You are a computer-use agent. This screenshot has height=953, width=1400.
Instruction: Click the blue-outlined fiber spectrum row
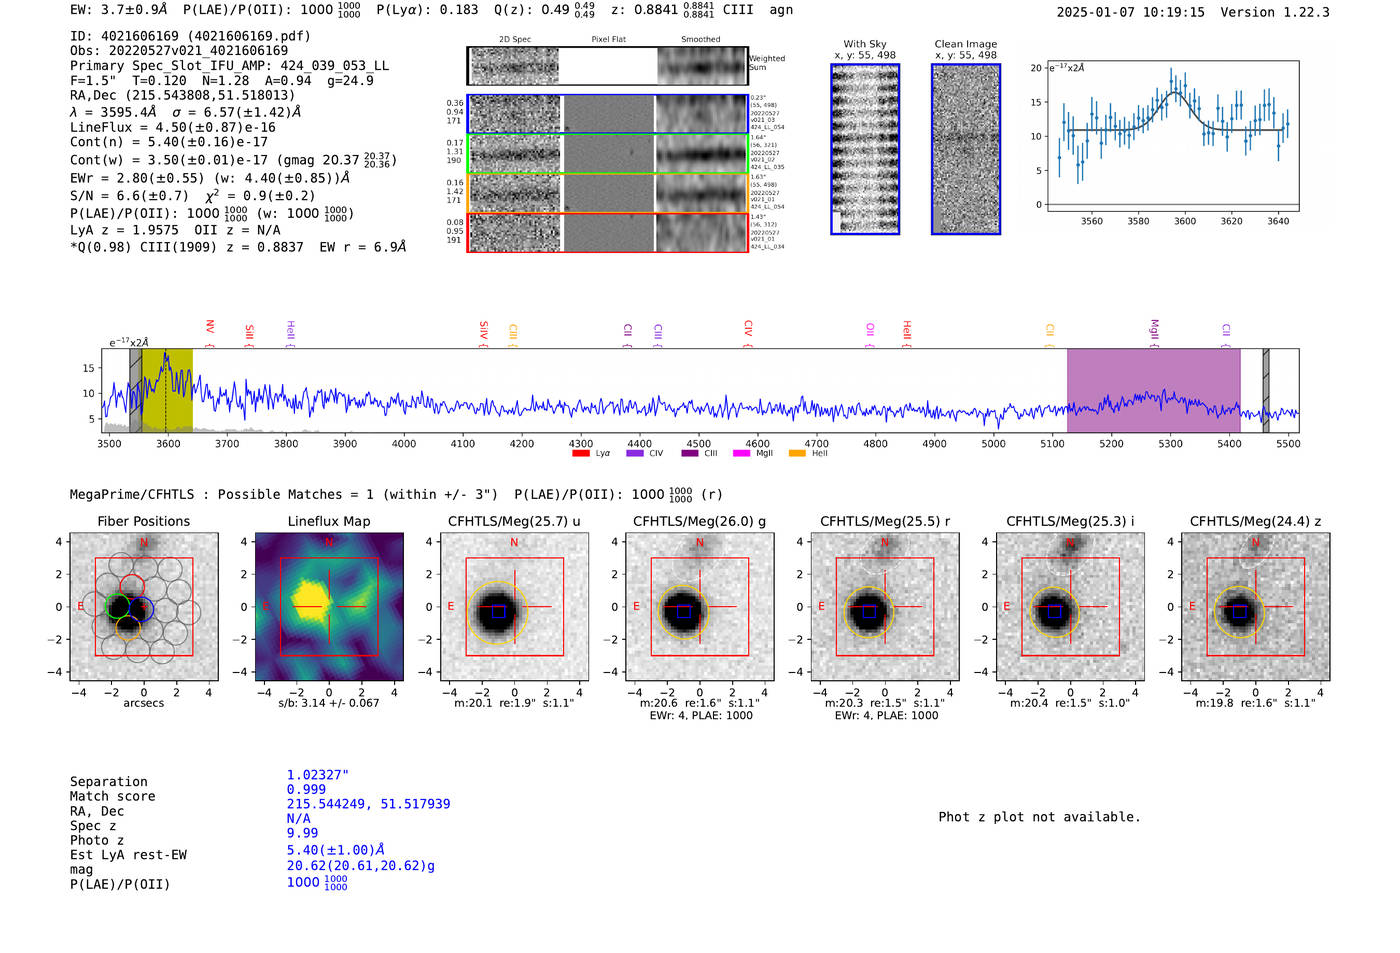[x=607, y=114]
